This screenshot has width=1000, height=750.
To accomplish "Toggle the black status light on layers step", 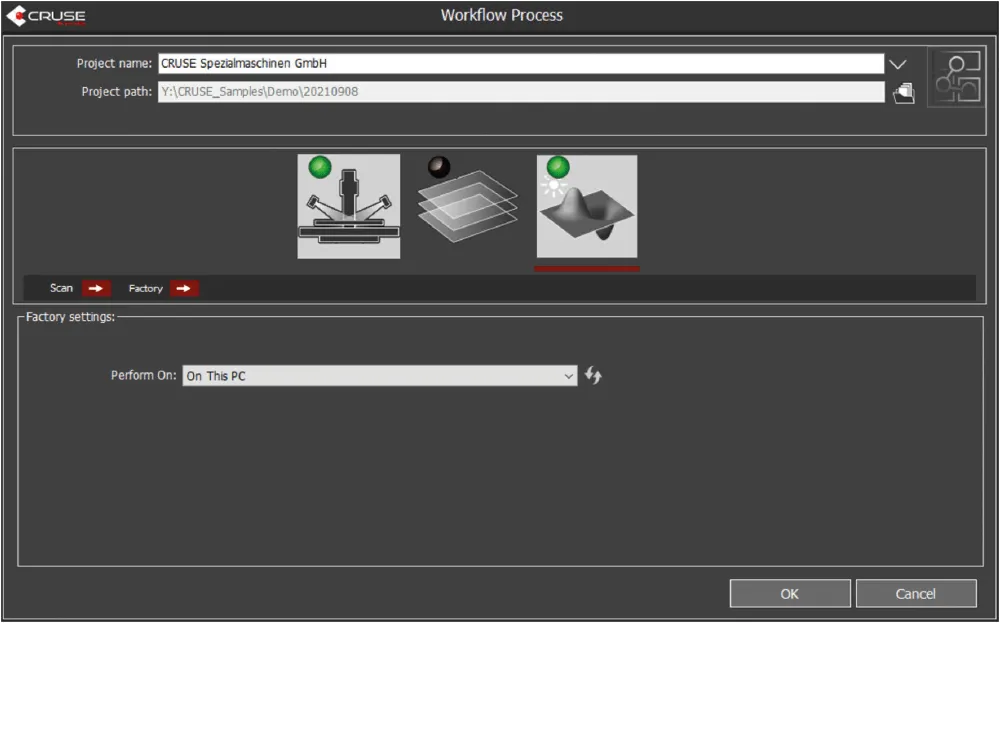I will pos(438,166).
